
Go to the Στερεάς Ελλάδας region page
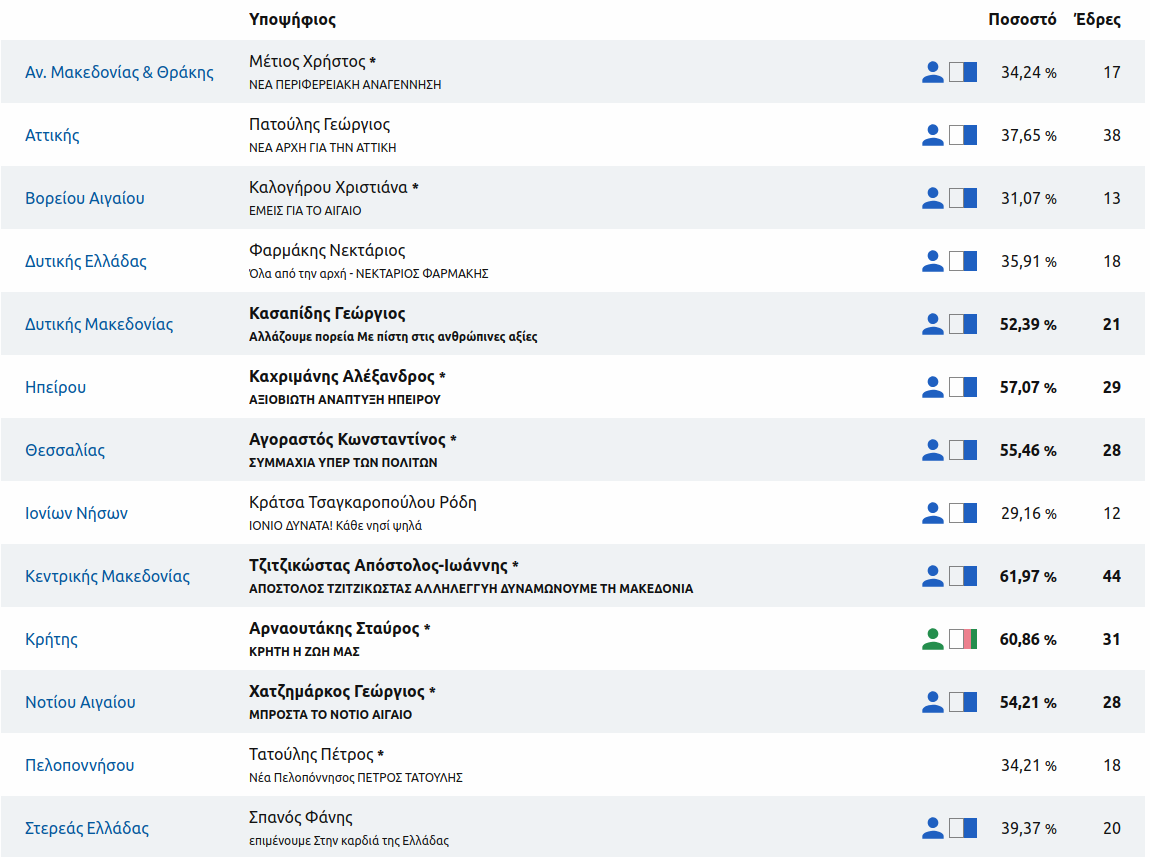pyautogui.click(x=87, y=828)
